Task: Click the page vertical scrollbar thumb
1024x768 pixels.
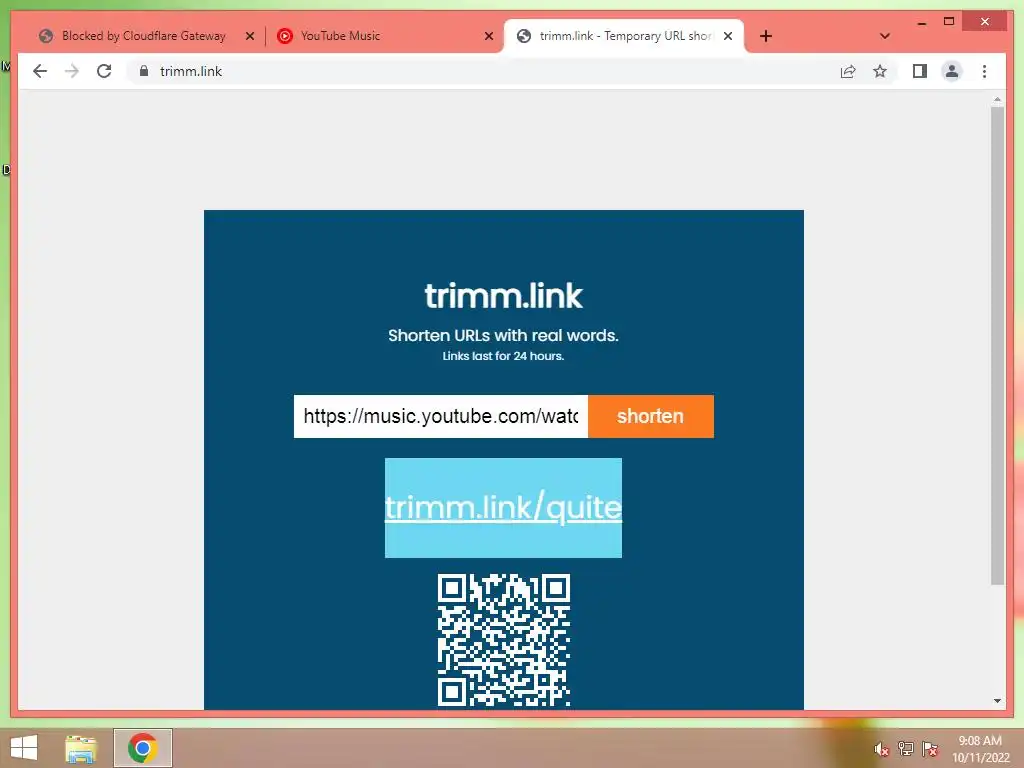Action: coord(997,345)
